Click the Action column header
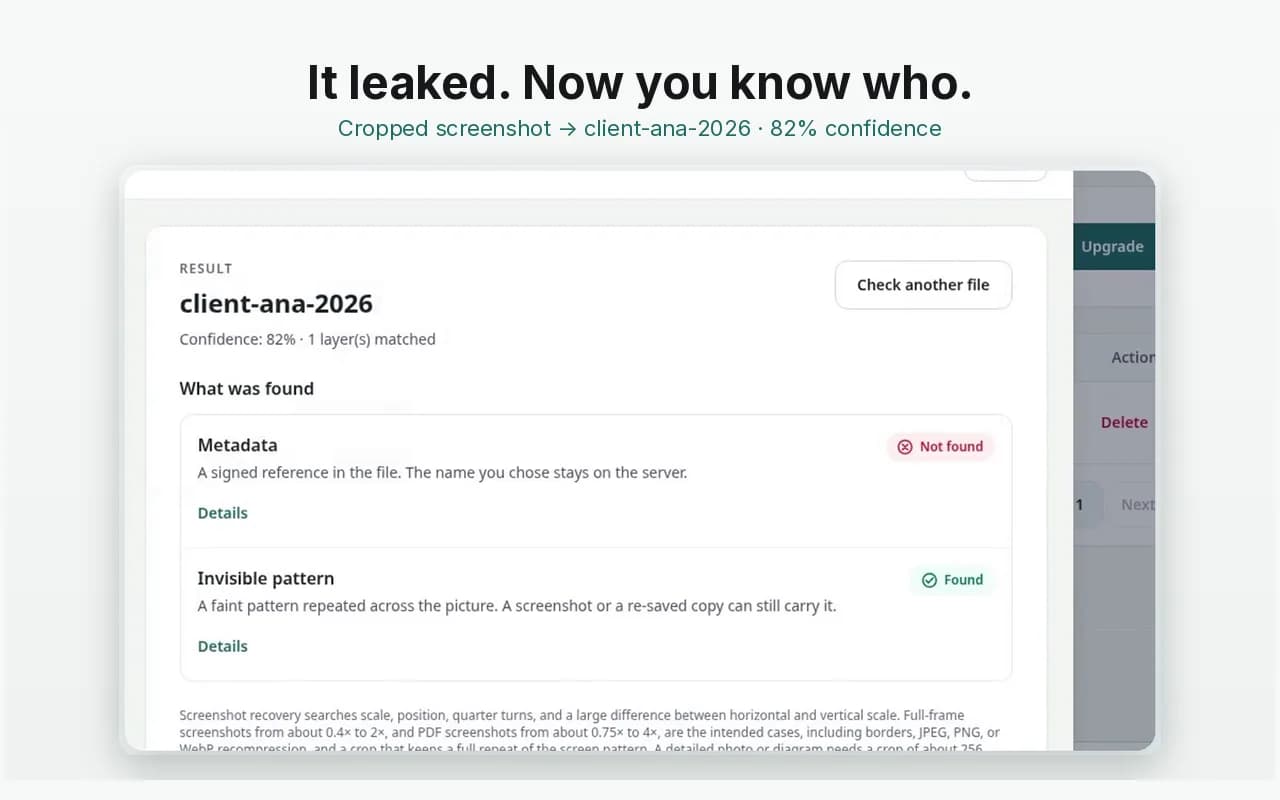This screenshot has height=800, width=1280. [x=1133, y=357]
